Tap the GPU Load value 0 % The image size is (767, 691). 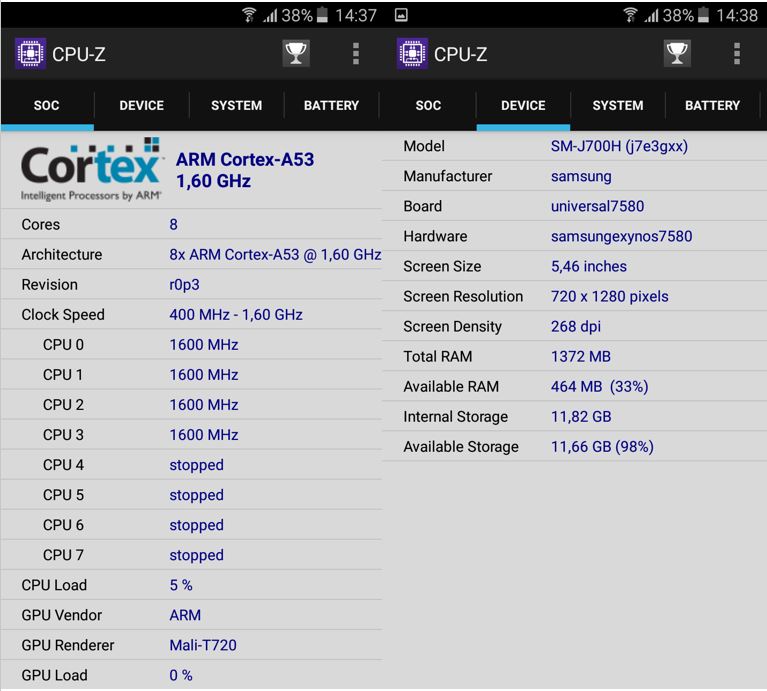[x=181, y=675]
